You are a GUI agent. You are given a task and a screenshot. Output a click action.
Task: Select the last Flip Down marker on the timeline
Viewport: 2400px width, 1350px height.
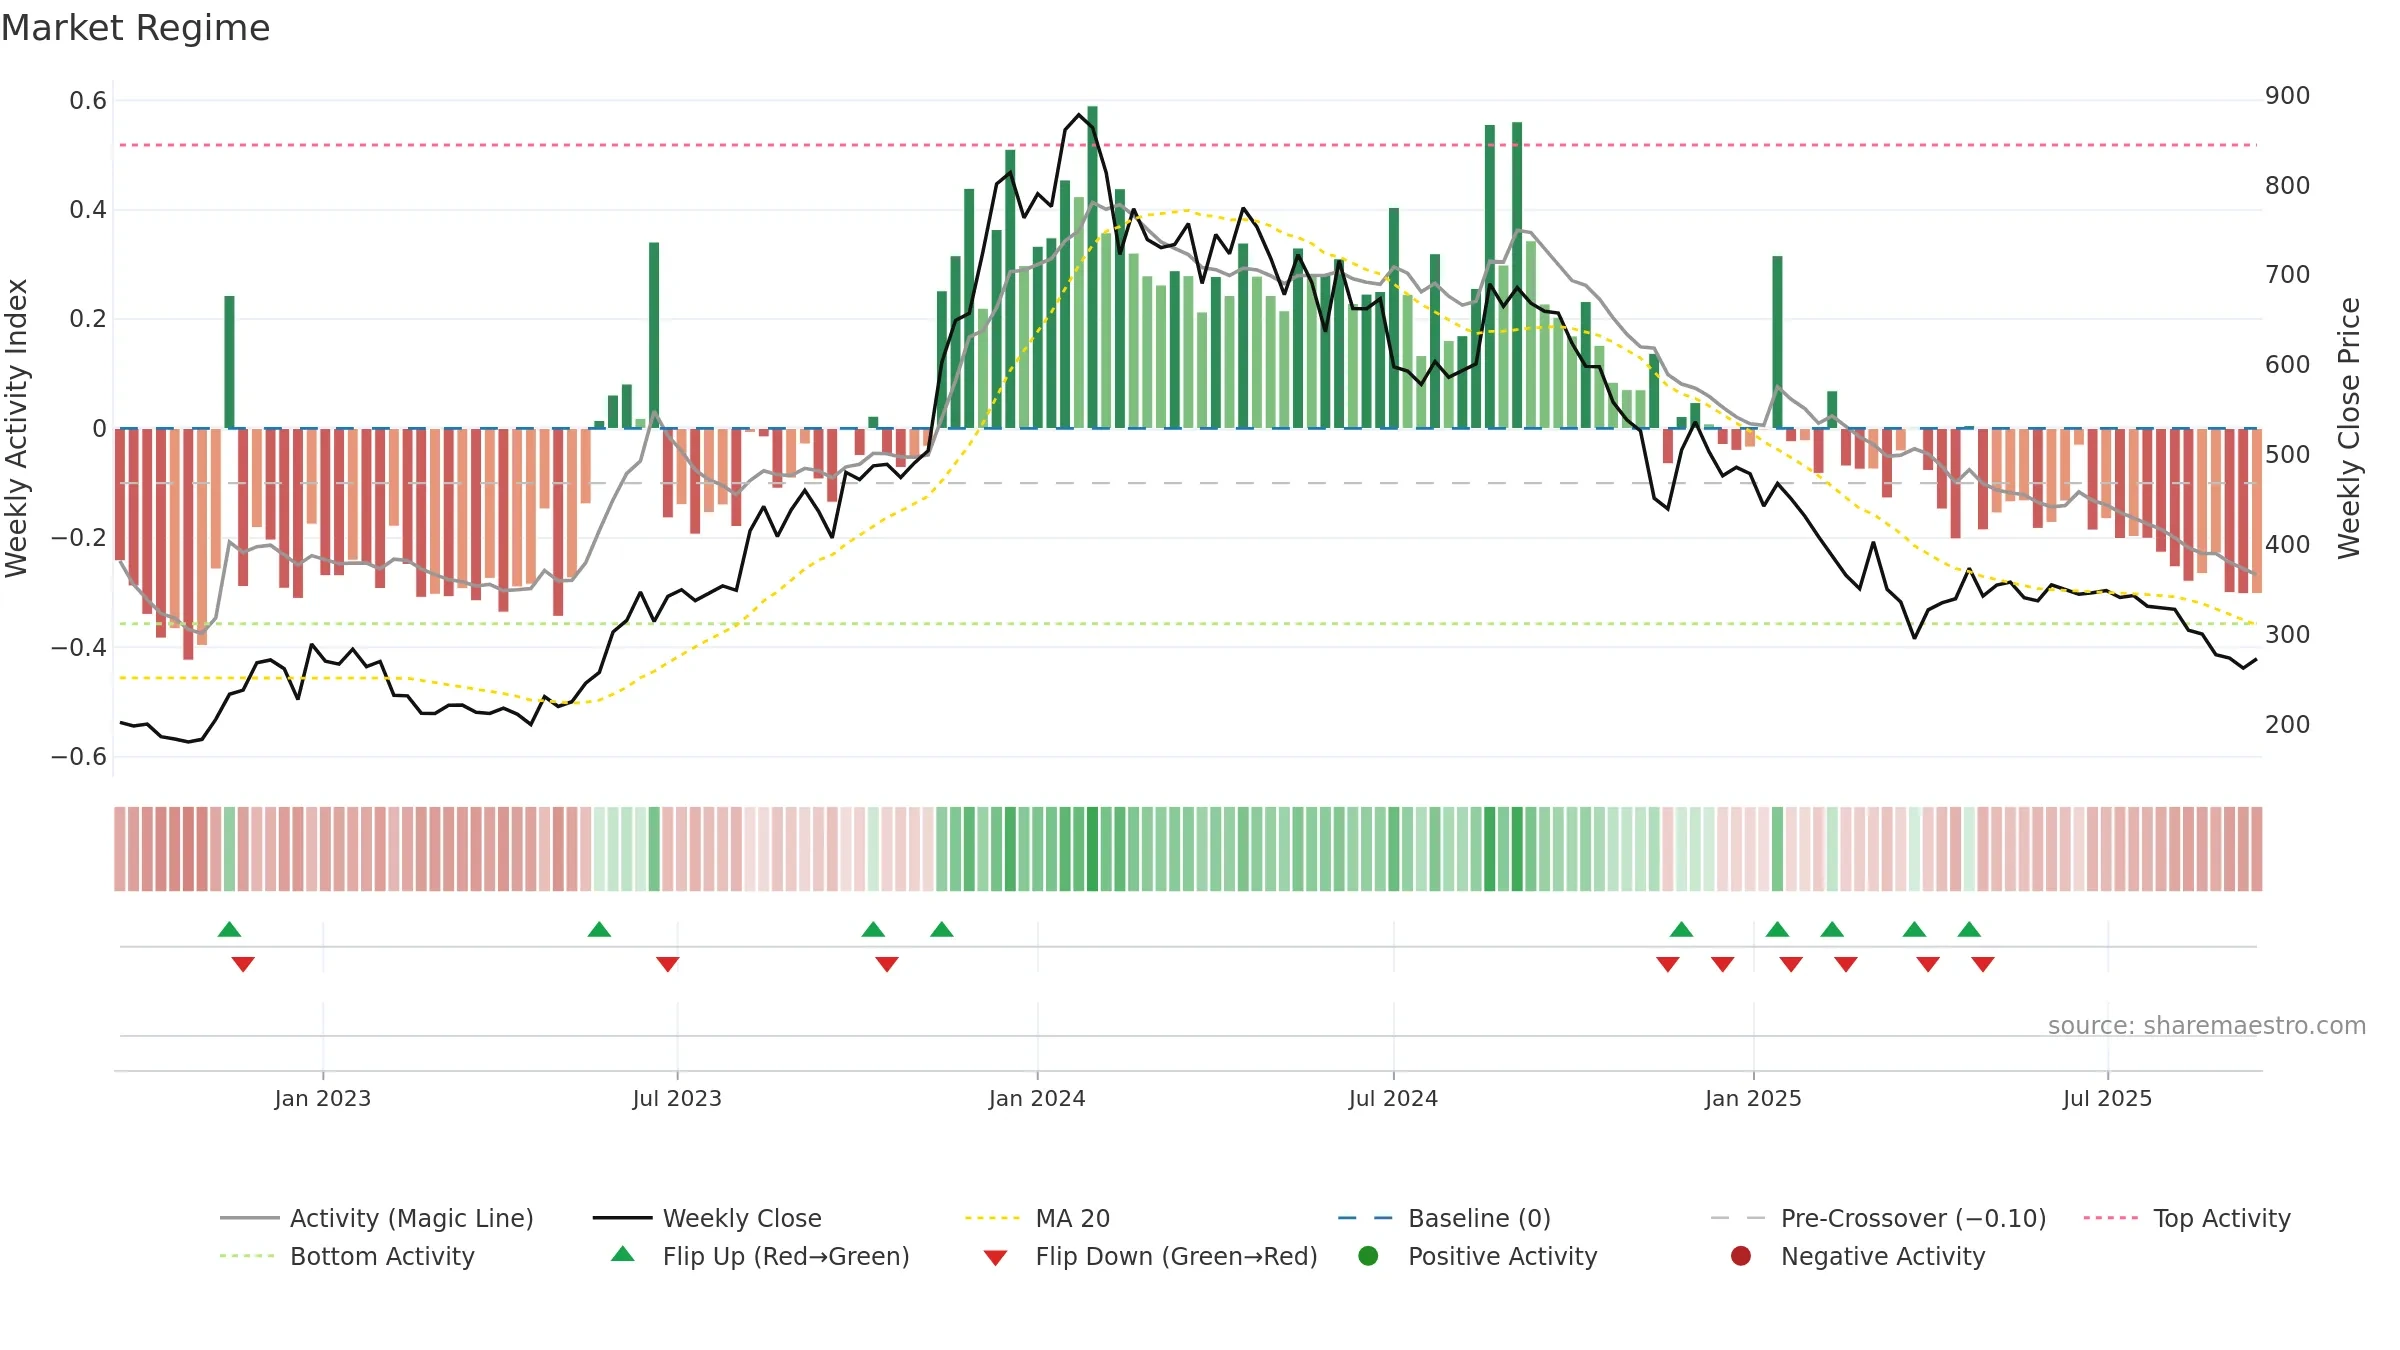(1983, 964)
